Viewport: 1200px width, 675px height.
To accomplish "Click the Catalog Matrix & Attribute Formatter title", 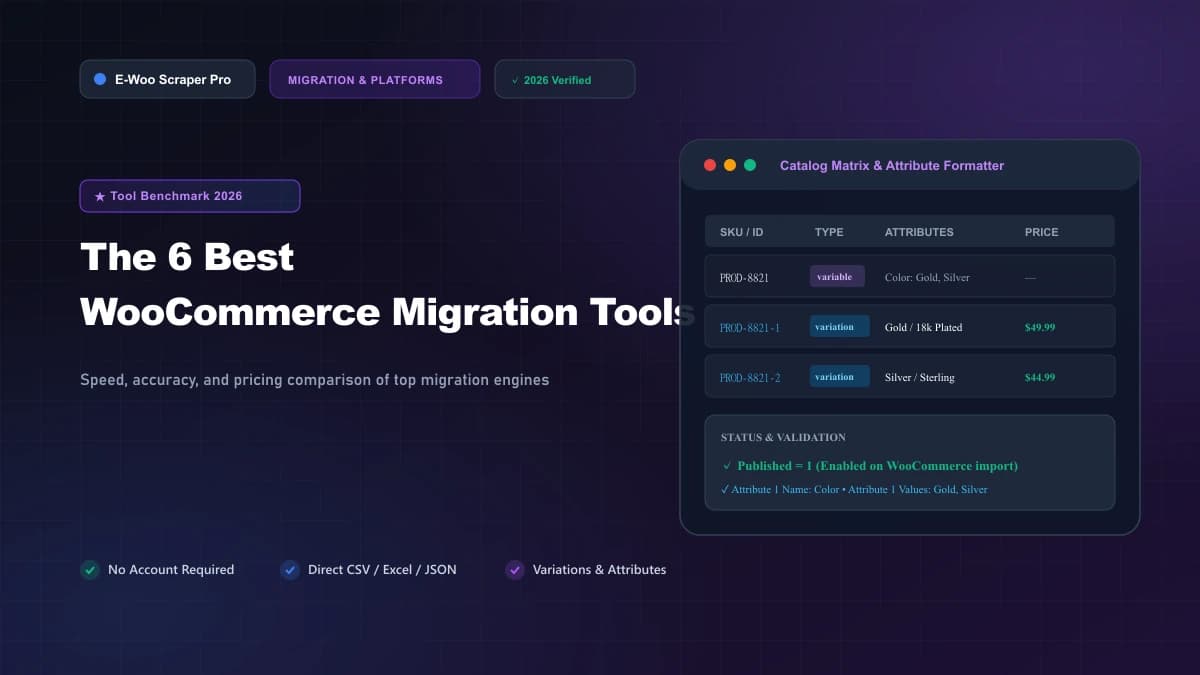I will (x=892, y=165).
